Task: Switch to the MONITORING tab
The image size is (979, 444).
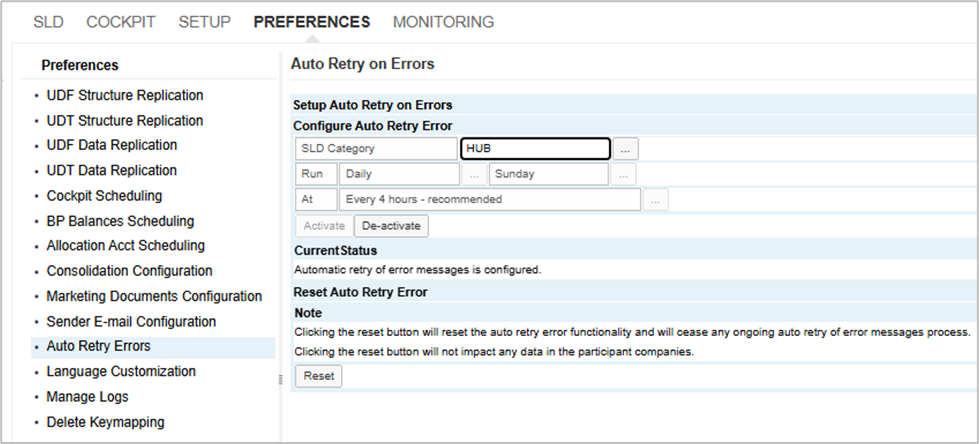Action: point(443,22)
